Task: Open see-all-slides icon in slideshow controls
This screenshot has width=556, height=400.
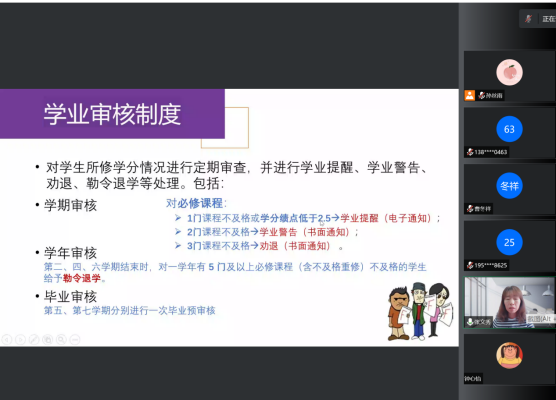Action: 48,339
